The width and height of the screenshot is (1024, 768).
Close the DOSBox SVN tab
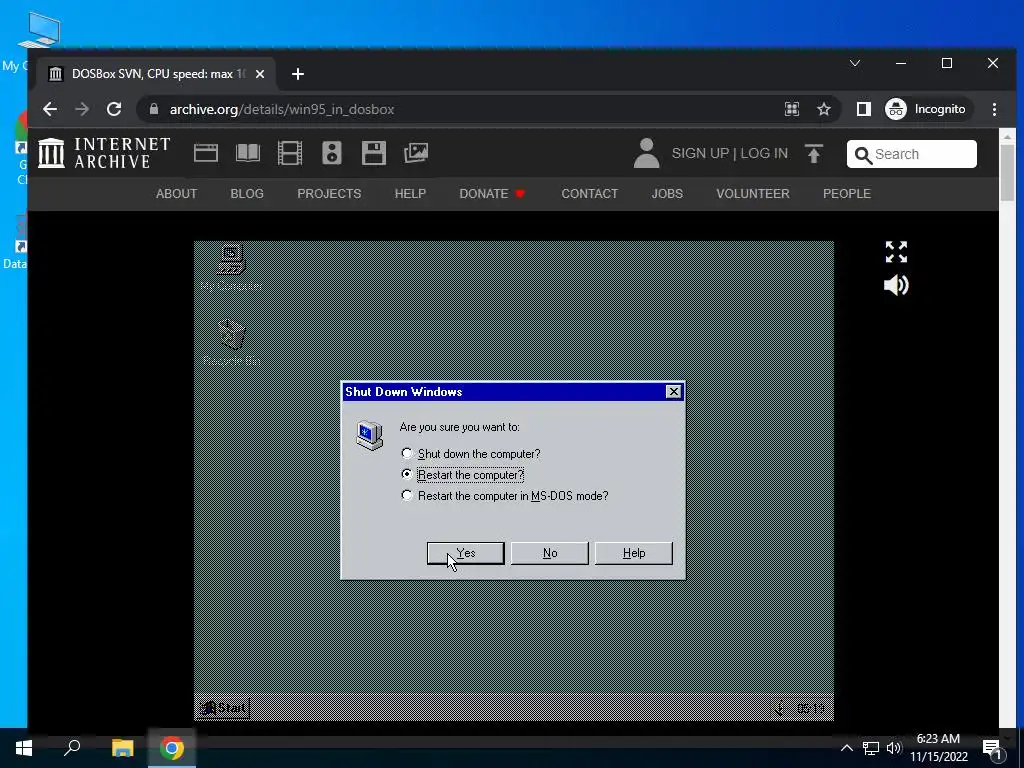[x=260, y=74]
